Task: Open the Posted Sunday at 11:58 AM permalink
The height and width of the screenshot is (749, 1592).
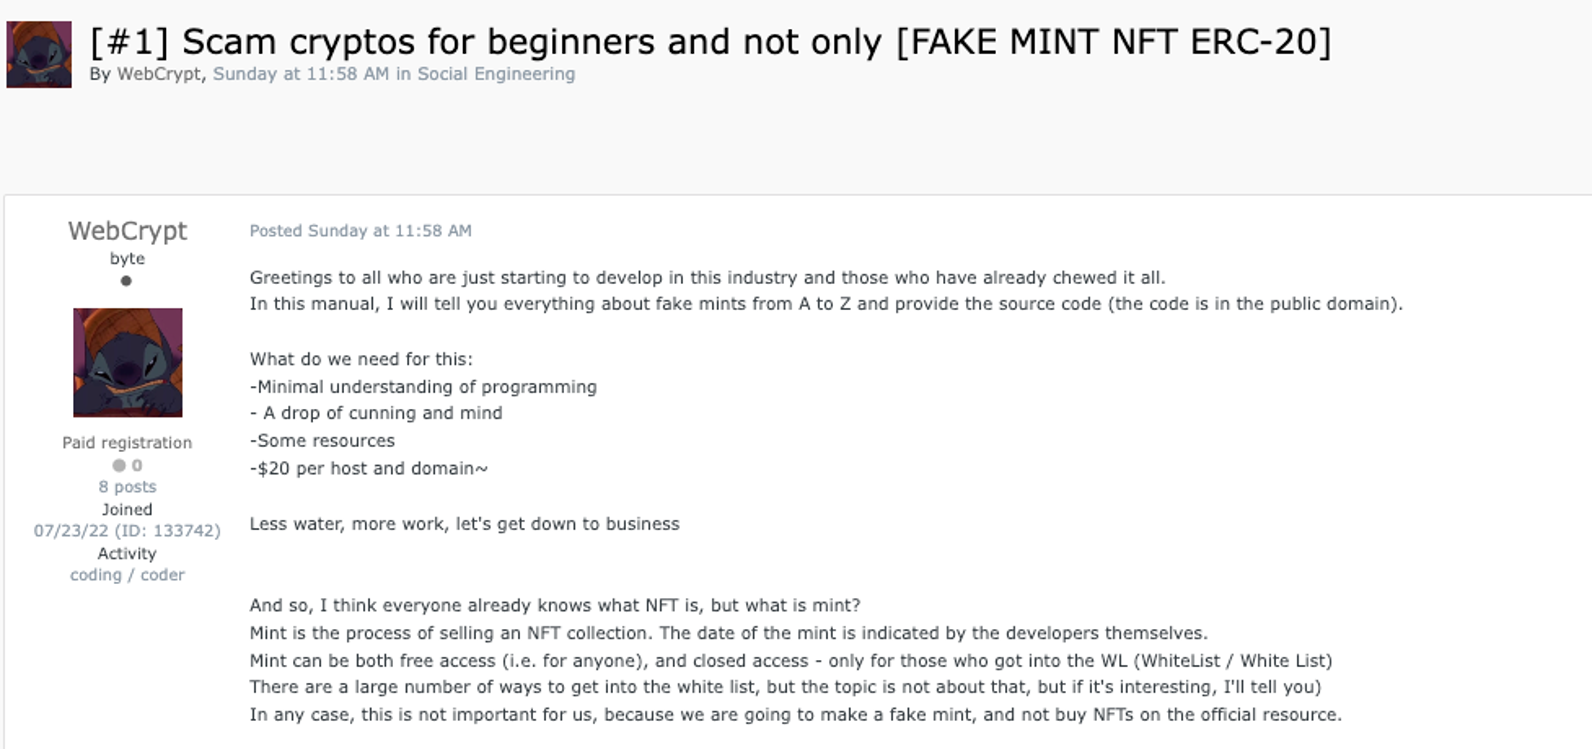Action: (x=360, y=231)
